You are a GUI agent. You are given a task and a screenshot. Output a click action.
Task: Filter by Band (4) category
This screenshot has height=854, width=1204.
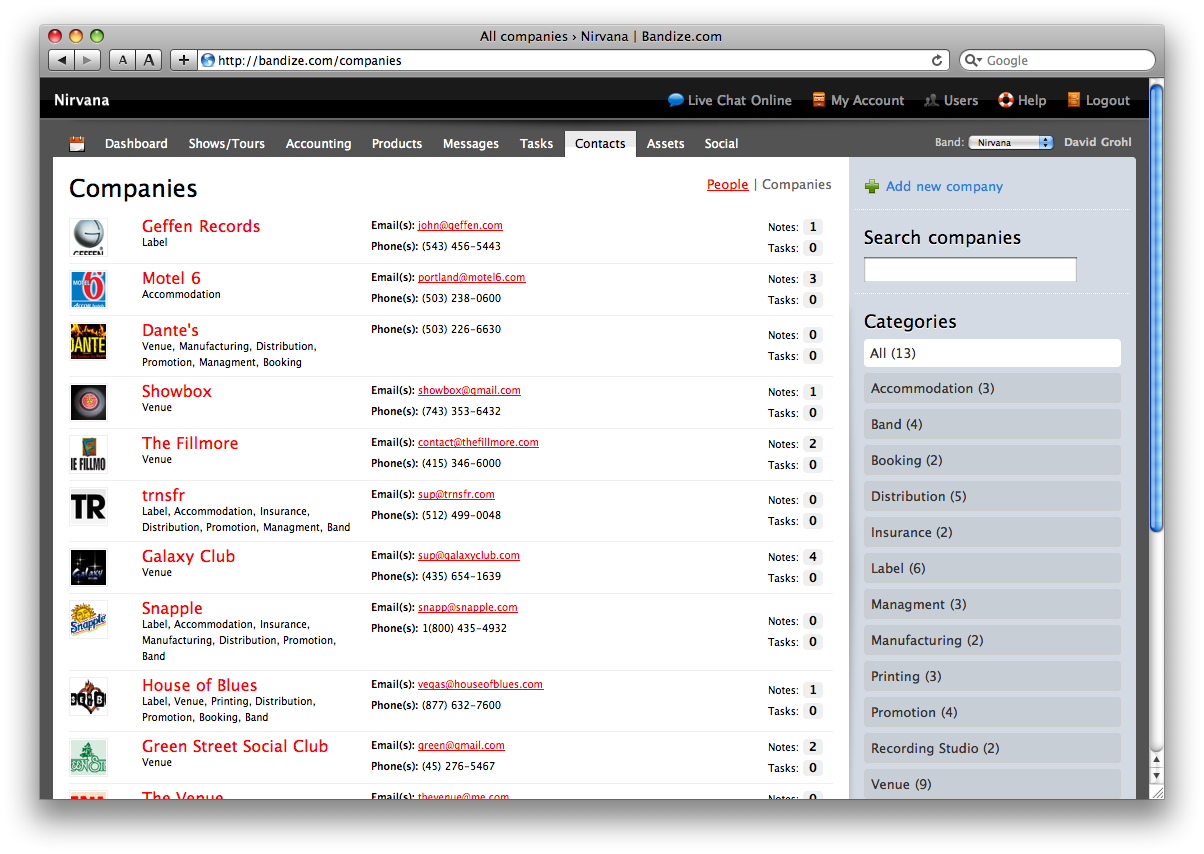click(x=992, y=424)
